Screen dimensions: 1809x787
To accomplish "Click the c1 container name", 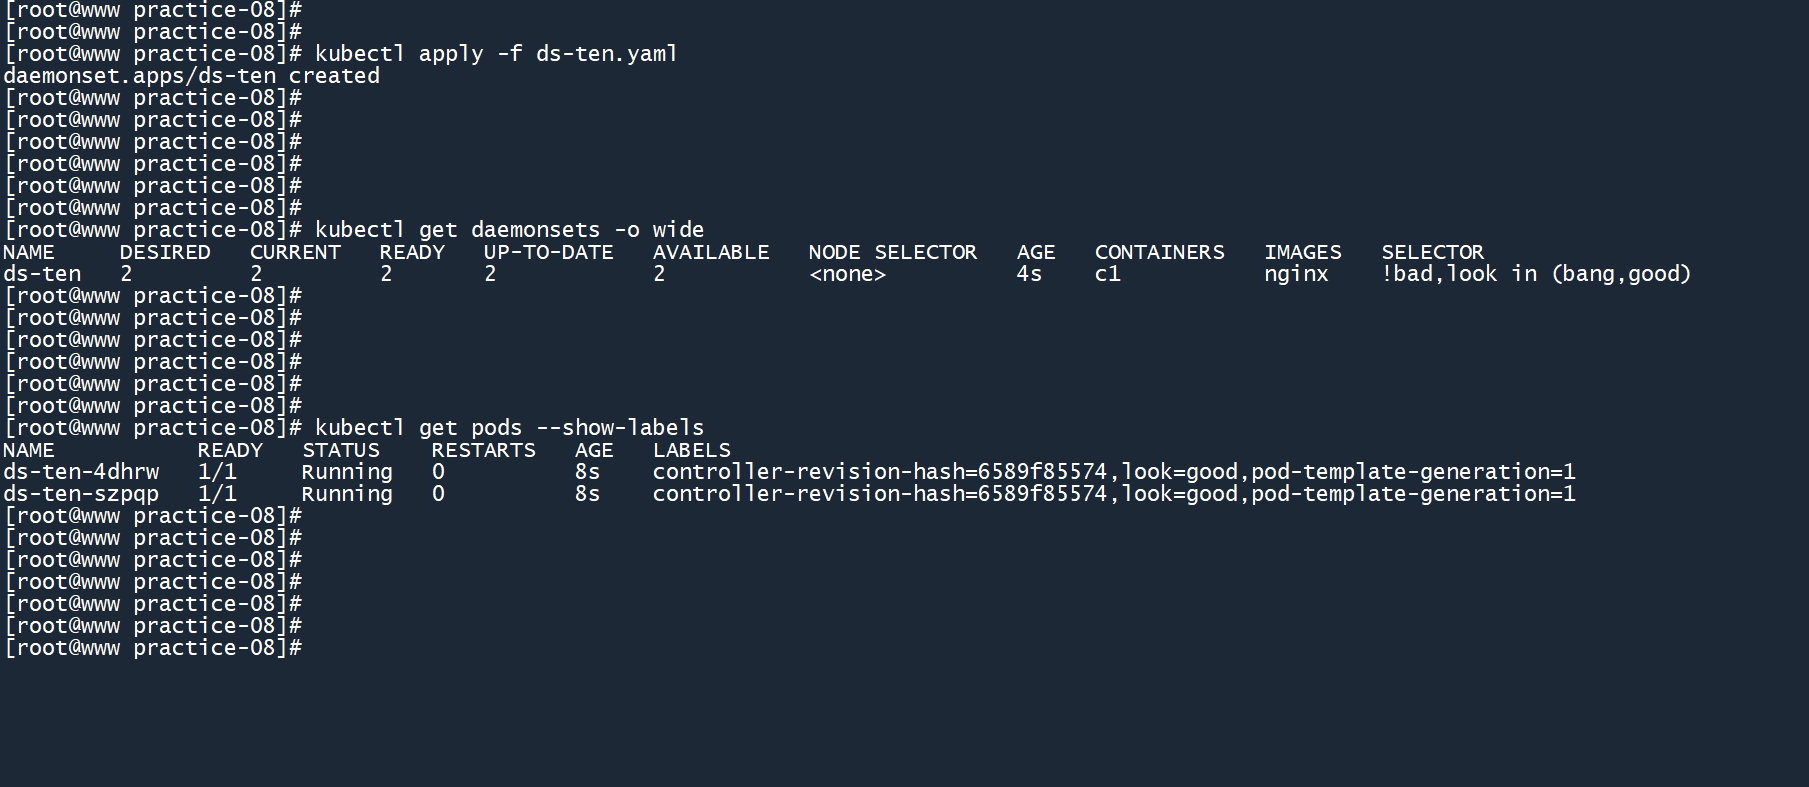I will pyautogui.click(x=1107, y=274).
